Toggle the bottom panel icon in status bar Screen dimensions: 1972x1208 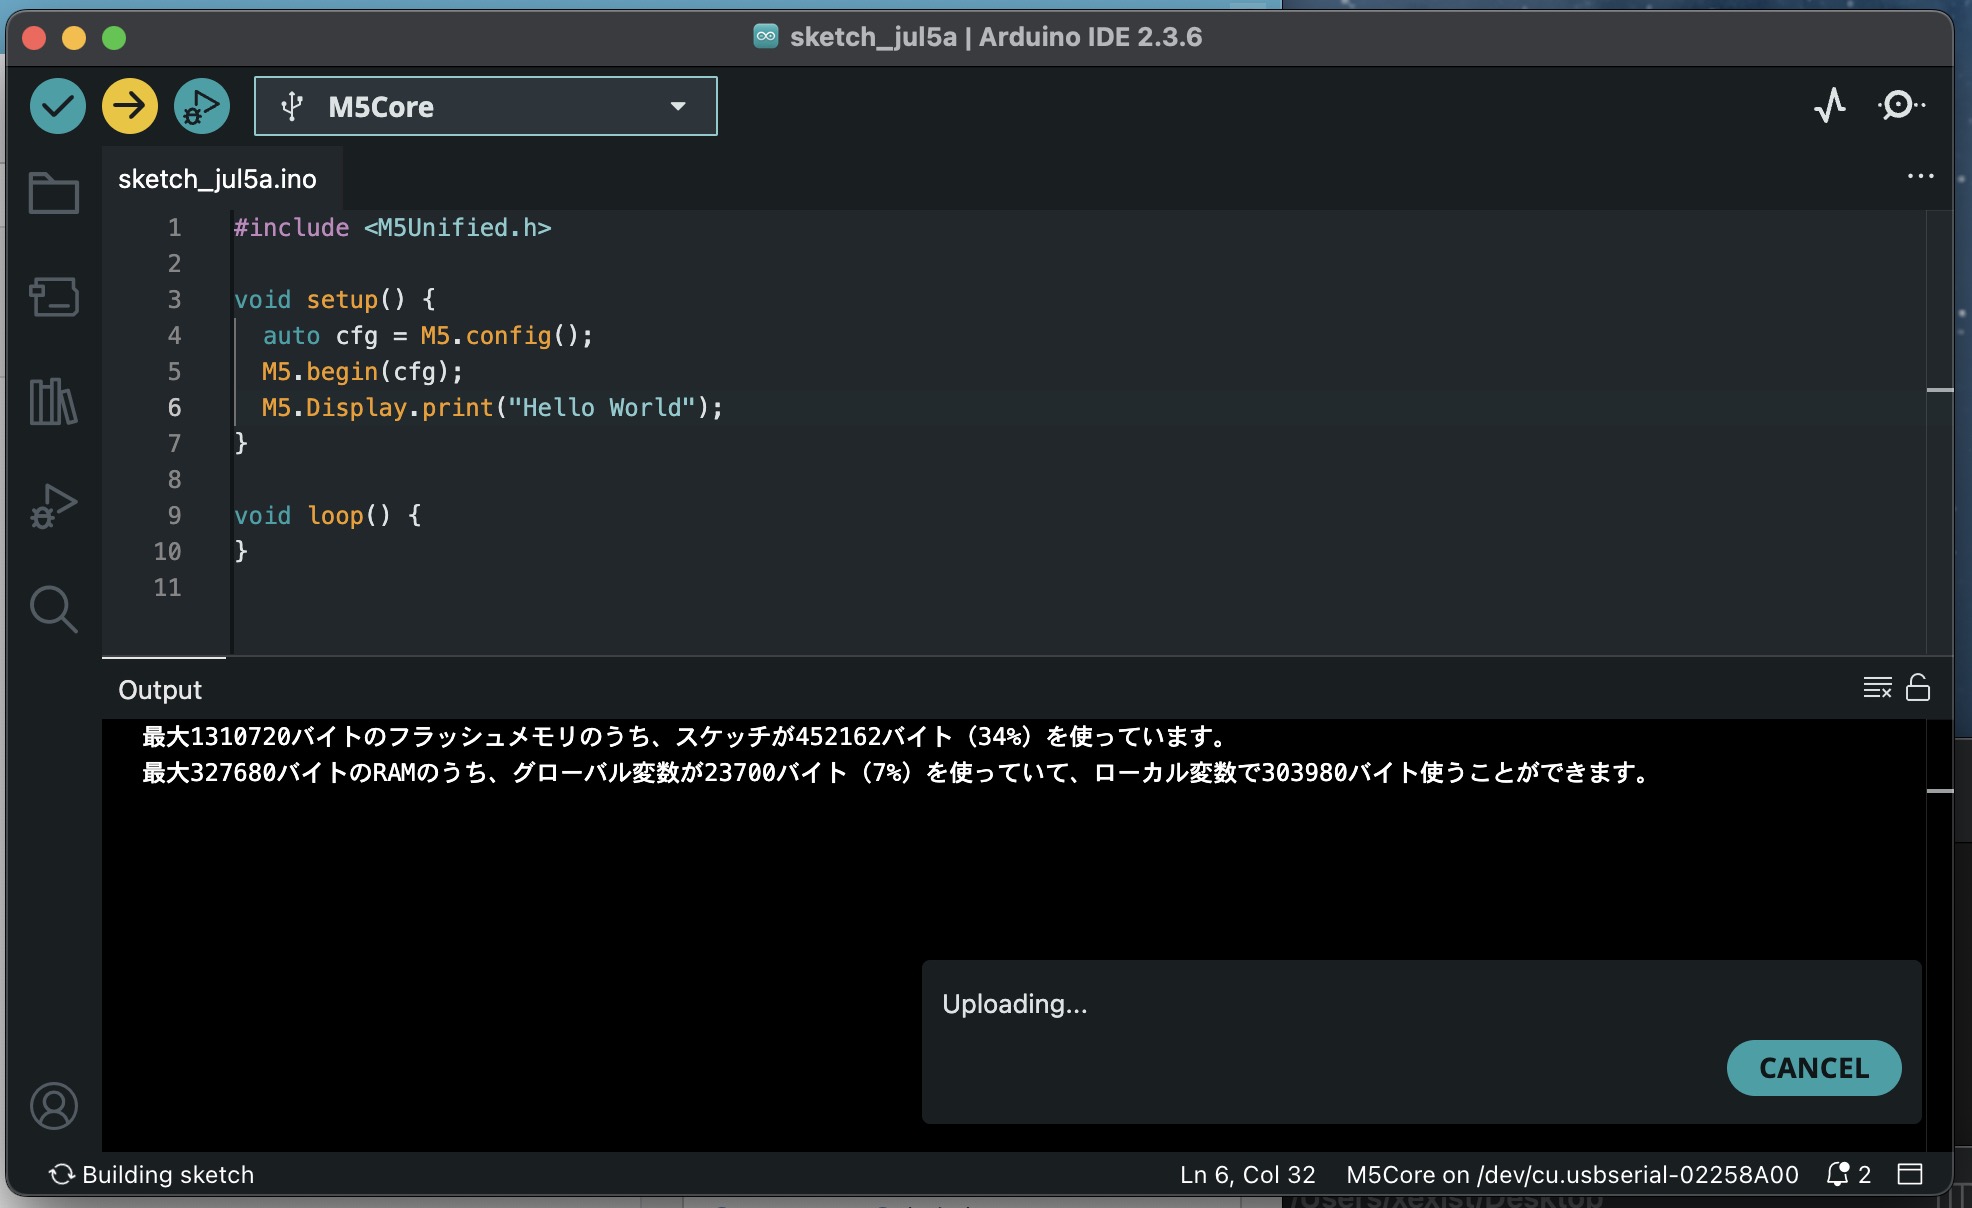(1910, 1174)
